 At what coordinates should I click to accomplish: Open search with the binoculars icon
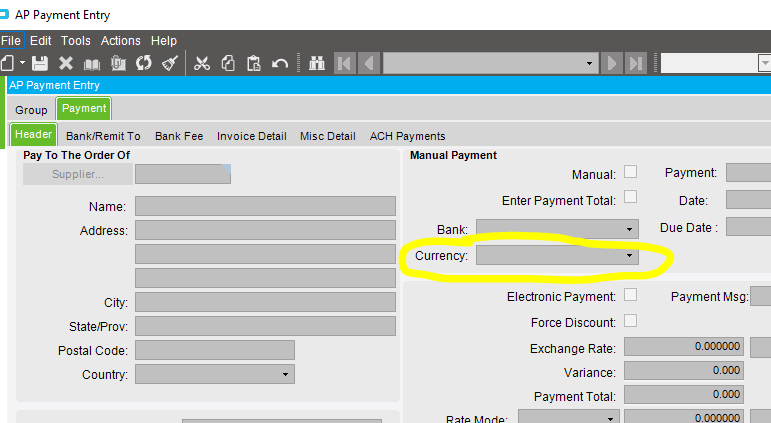coord(317,63)
